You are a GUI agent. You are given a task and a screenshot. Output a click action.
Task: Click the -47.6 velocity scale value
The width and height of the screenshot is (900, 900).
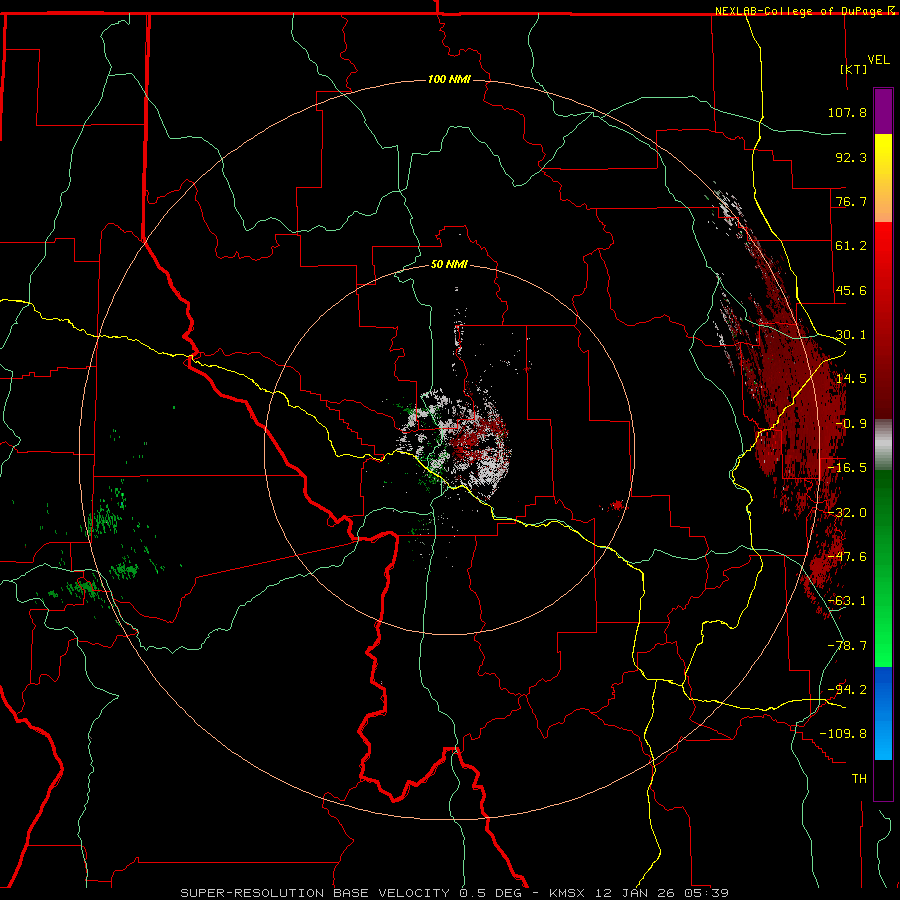[847, 557]
